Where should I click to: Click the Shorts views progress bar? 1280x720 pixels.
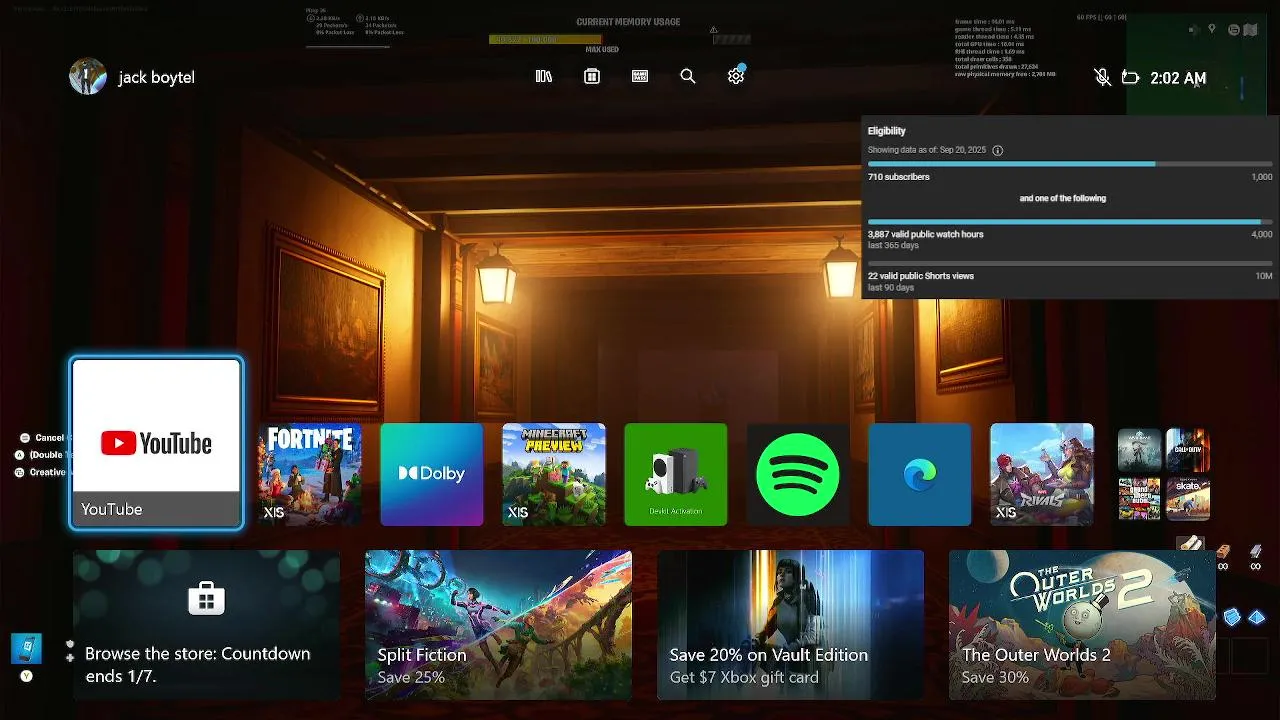point(1070,264)
